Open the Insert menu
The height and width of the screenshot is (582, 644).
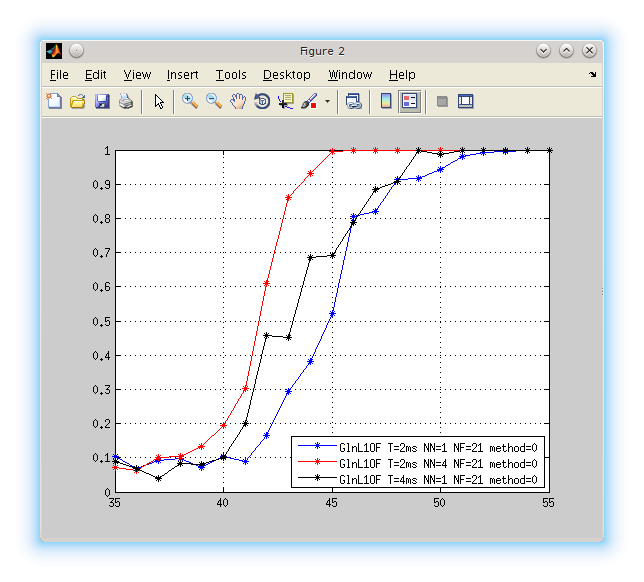tap(182, 75)
